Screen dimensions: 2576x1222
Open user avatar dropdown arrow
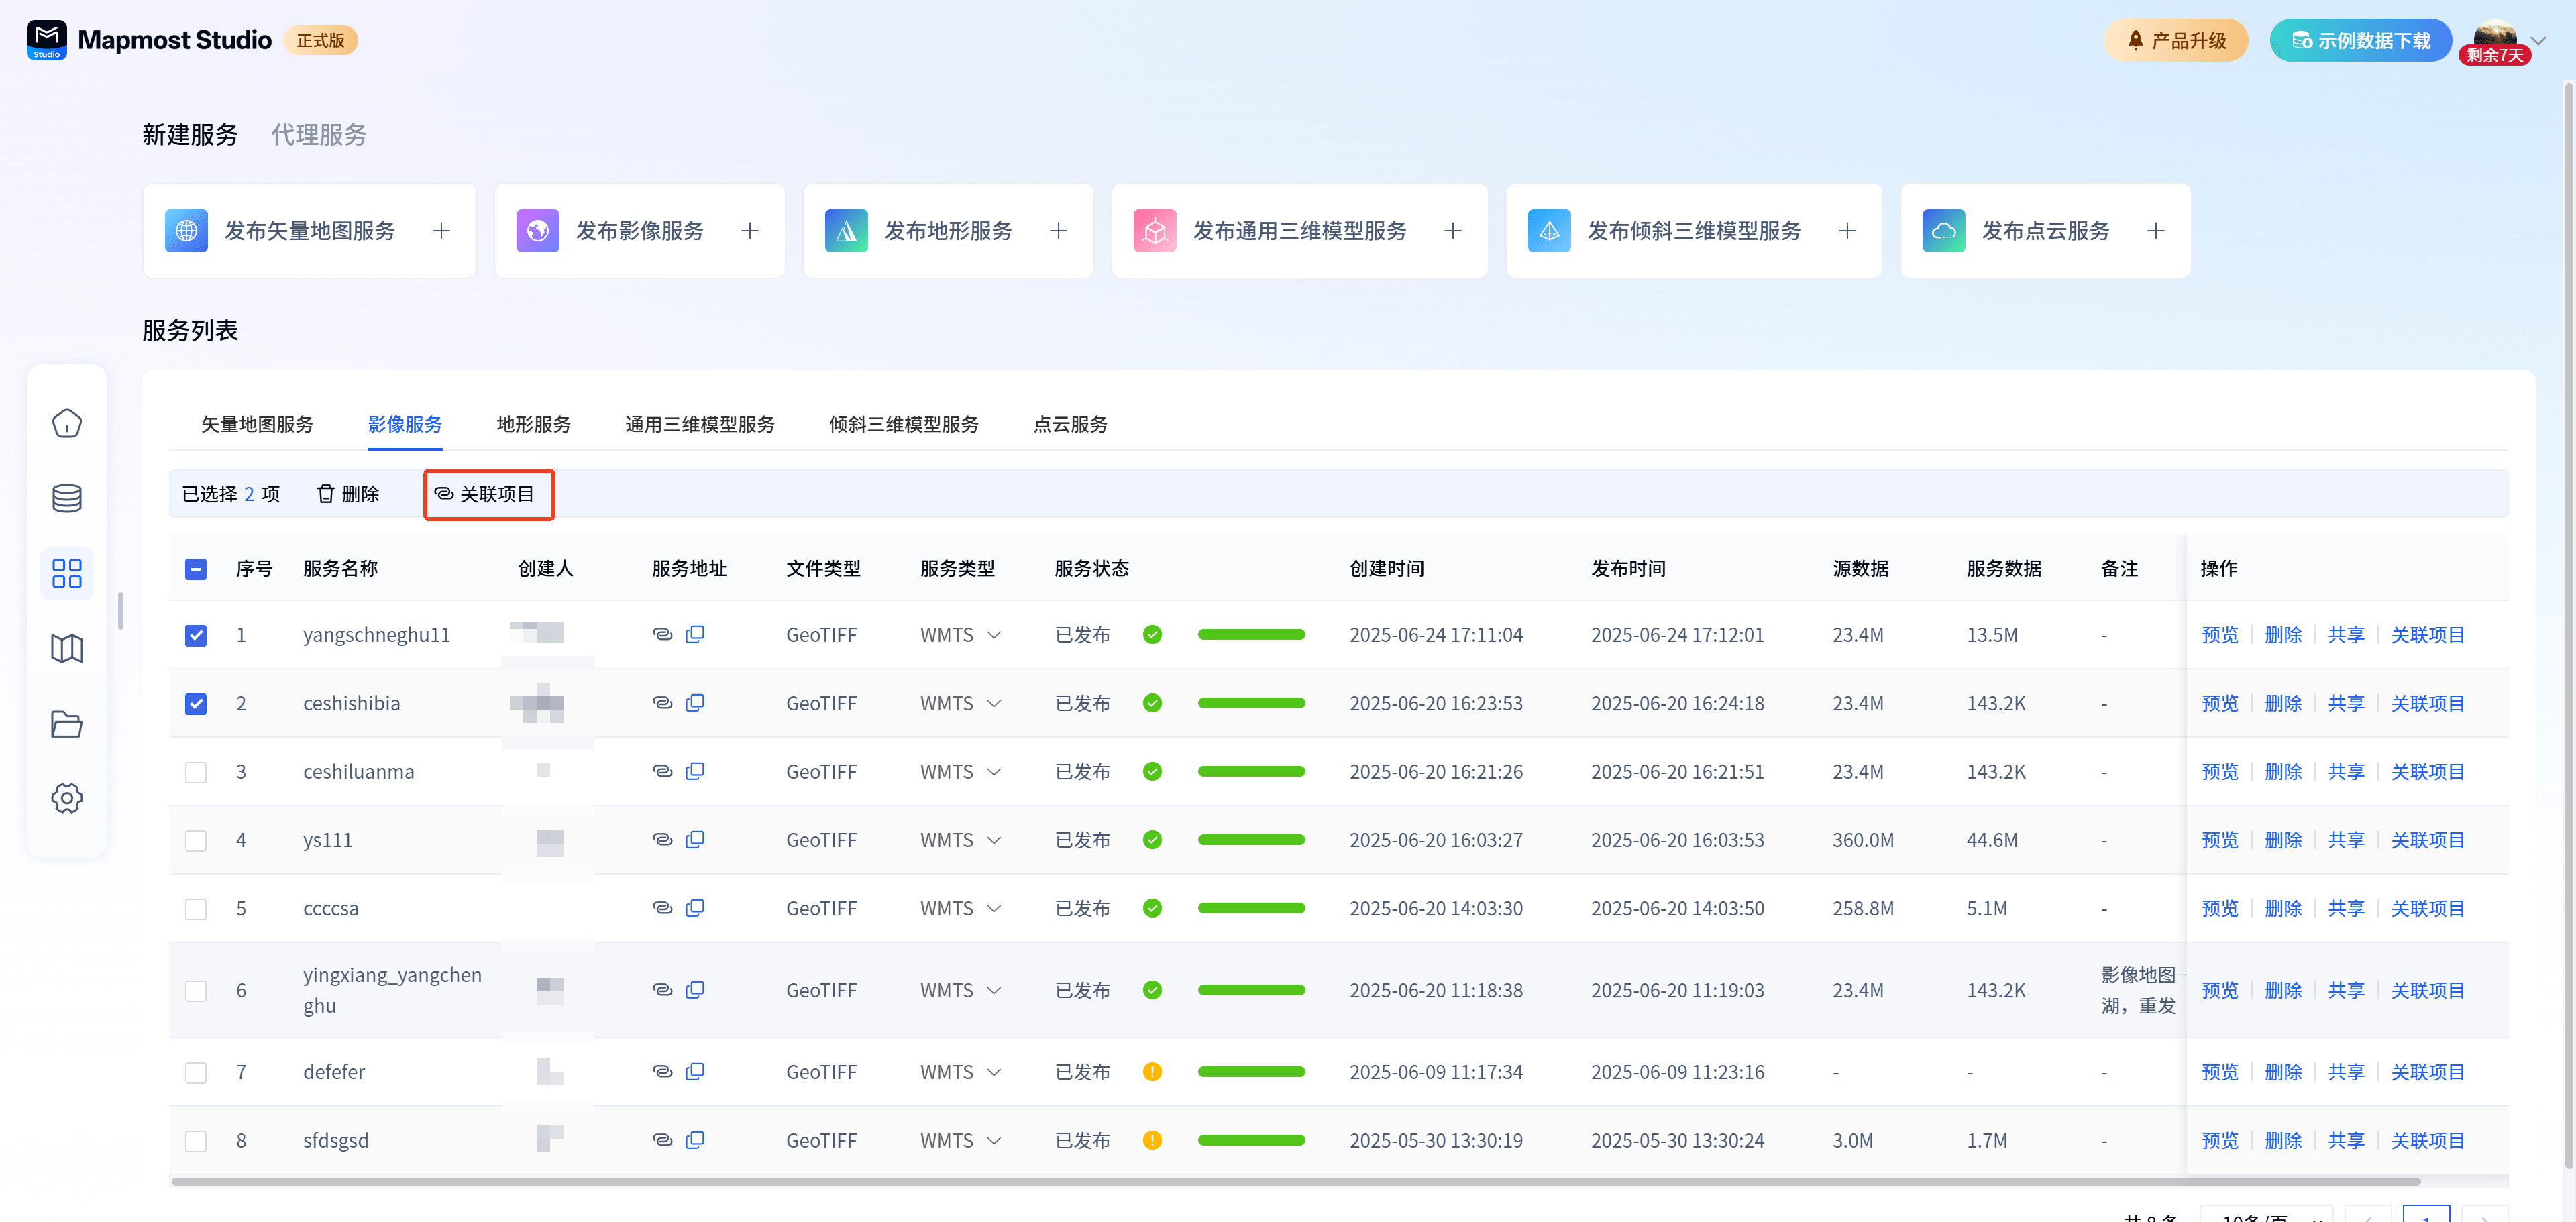click(x=2537, y=40)
